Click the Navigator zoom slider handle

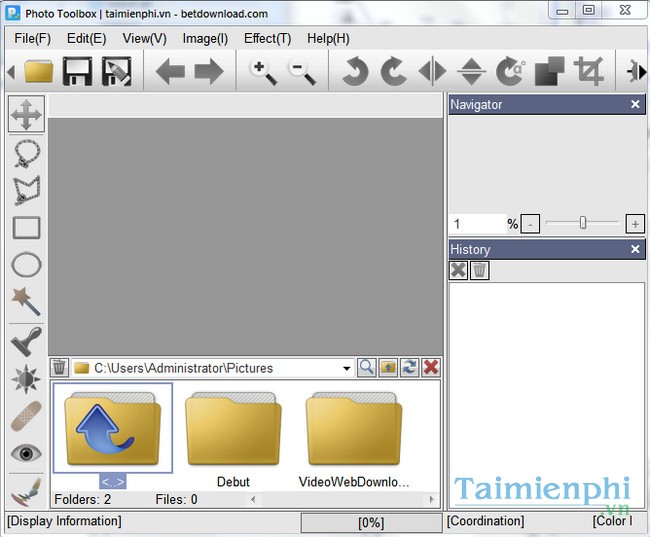(x=583, y=223)
